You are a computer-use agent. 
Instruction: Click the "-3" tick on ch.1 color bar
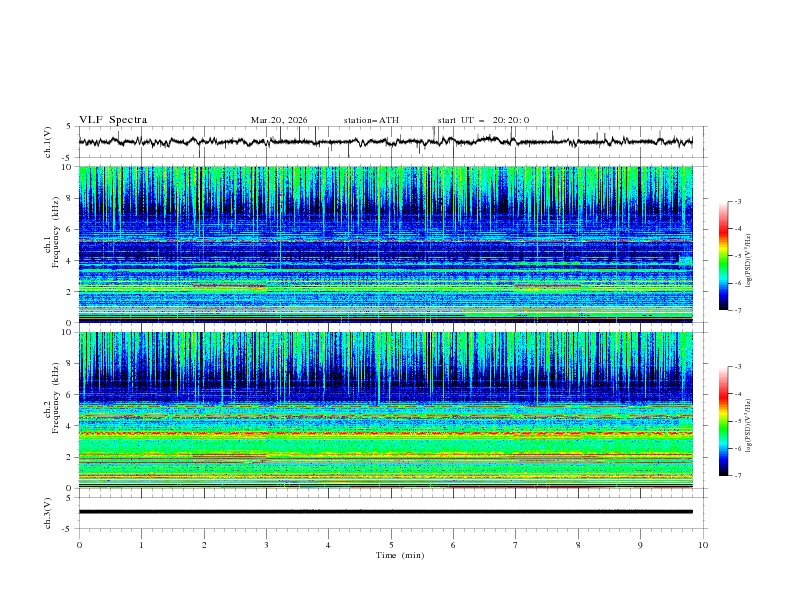click(x=737, y=201)
